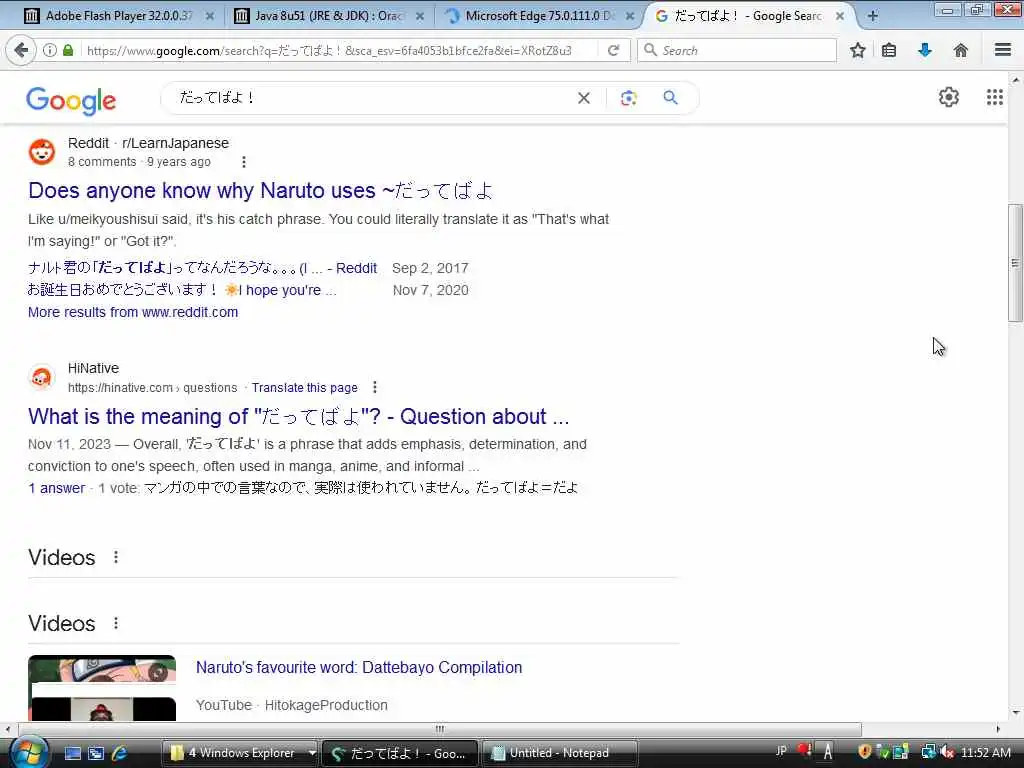Show site information for google.com
Image resolution: width=1024 pixels, height=768 pixels.
(x=50, y=50)
